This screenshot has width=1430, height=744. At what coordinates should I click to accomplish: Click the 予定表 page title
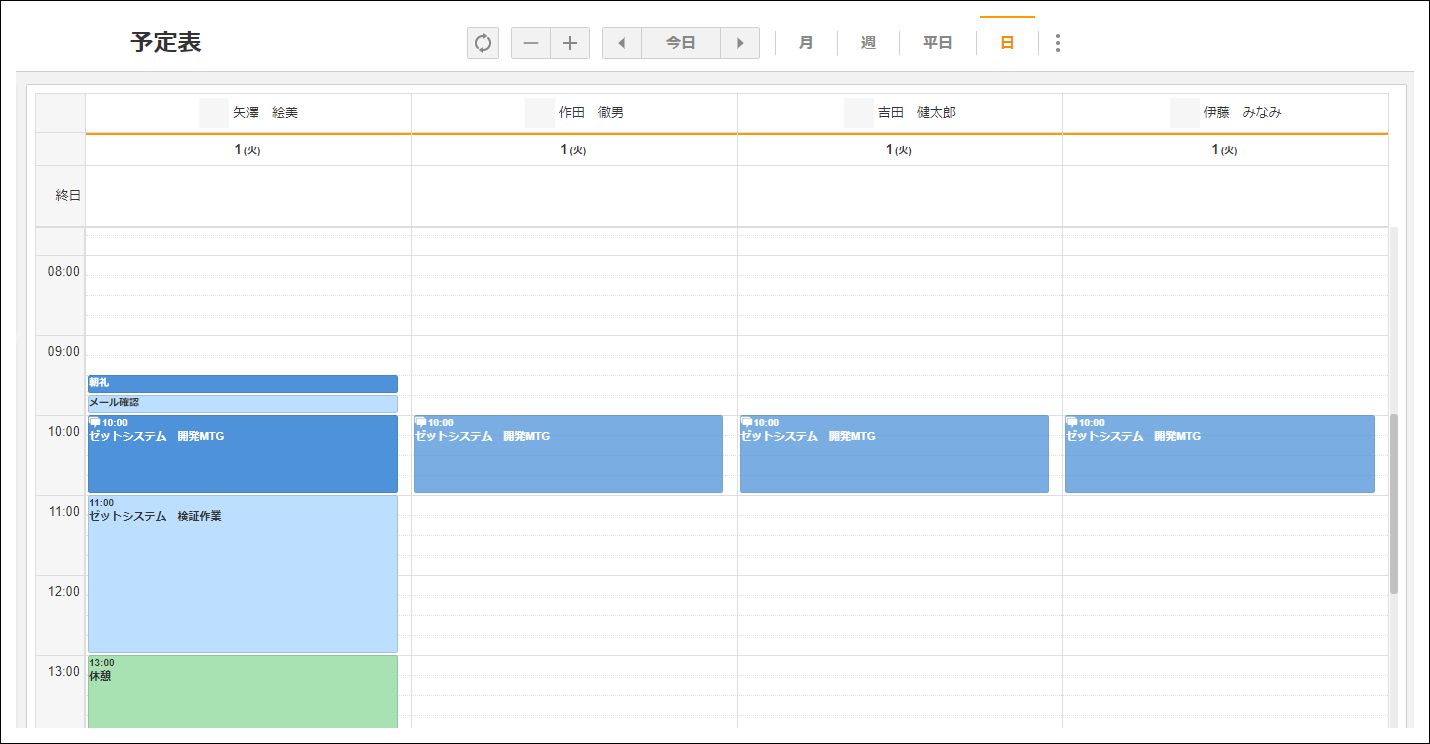[166, 43]
